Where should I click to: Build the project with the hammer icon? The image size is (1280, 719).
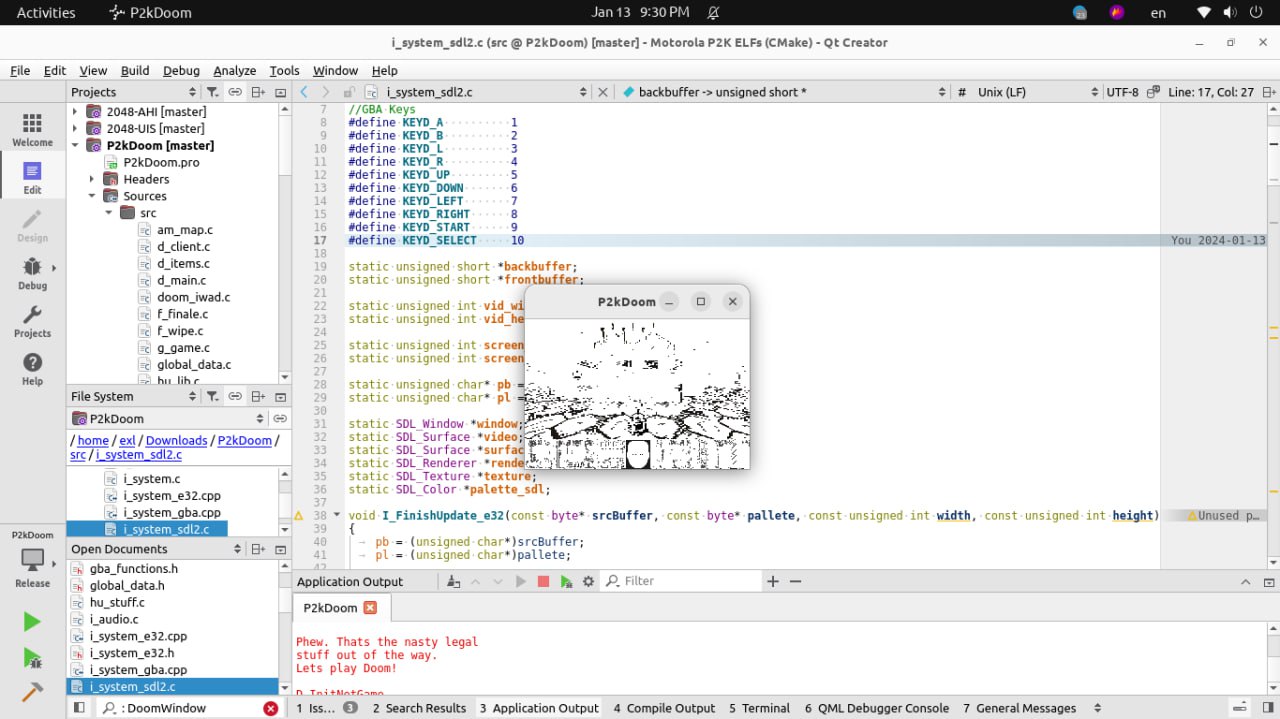(32, 692)
